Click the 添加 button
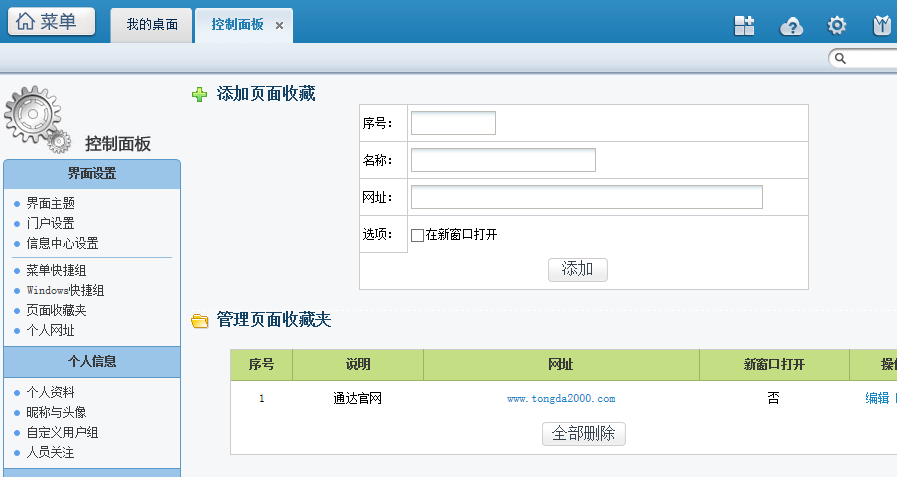This screenshot has height=477, width=897. (x=577, y=269)
